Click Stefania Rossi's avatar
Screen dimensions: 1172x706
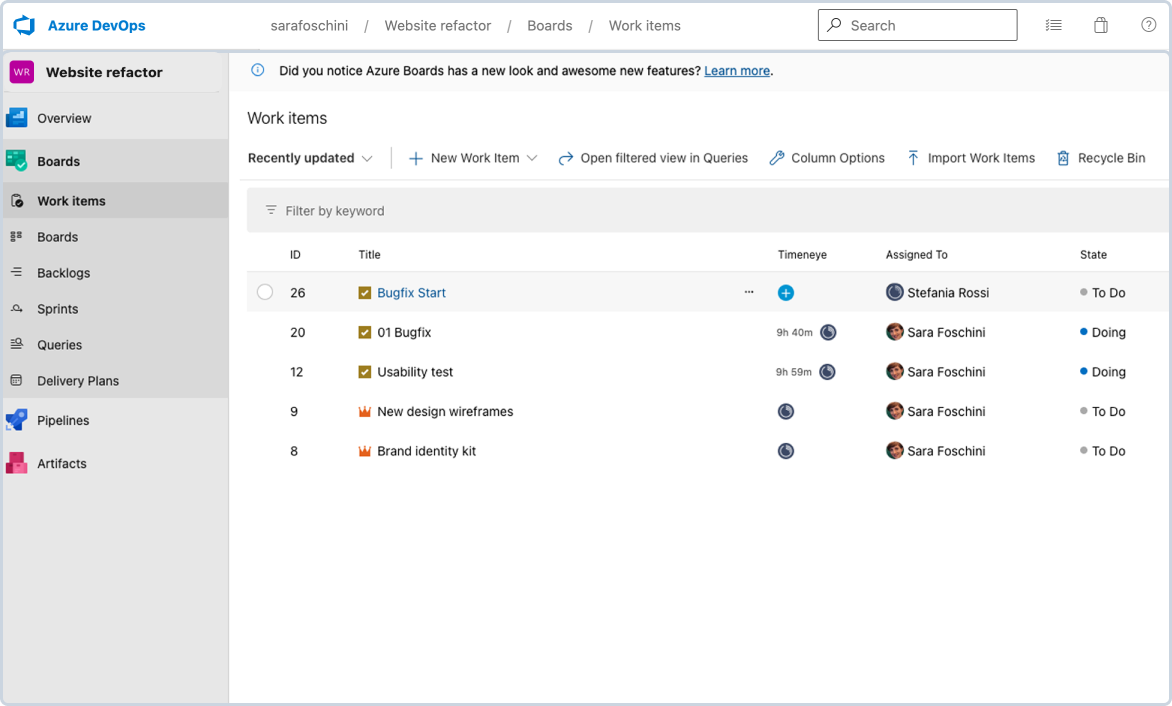click(x=895, y=292)
